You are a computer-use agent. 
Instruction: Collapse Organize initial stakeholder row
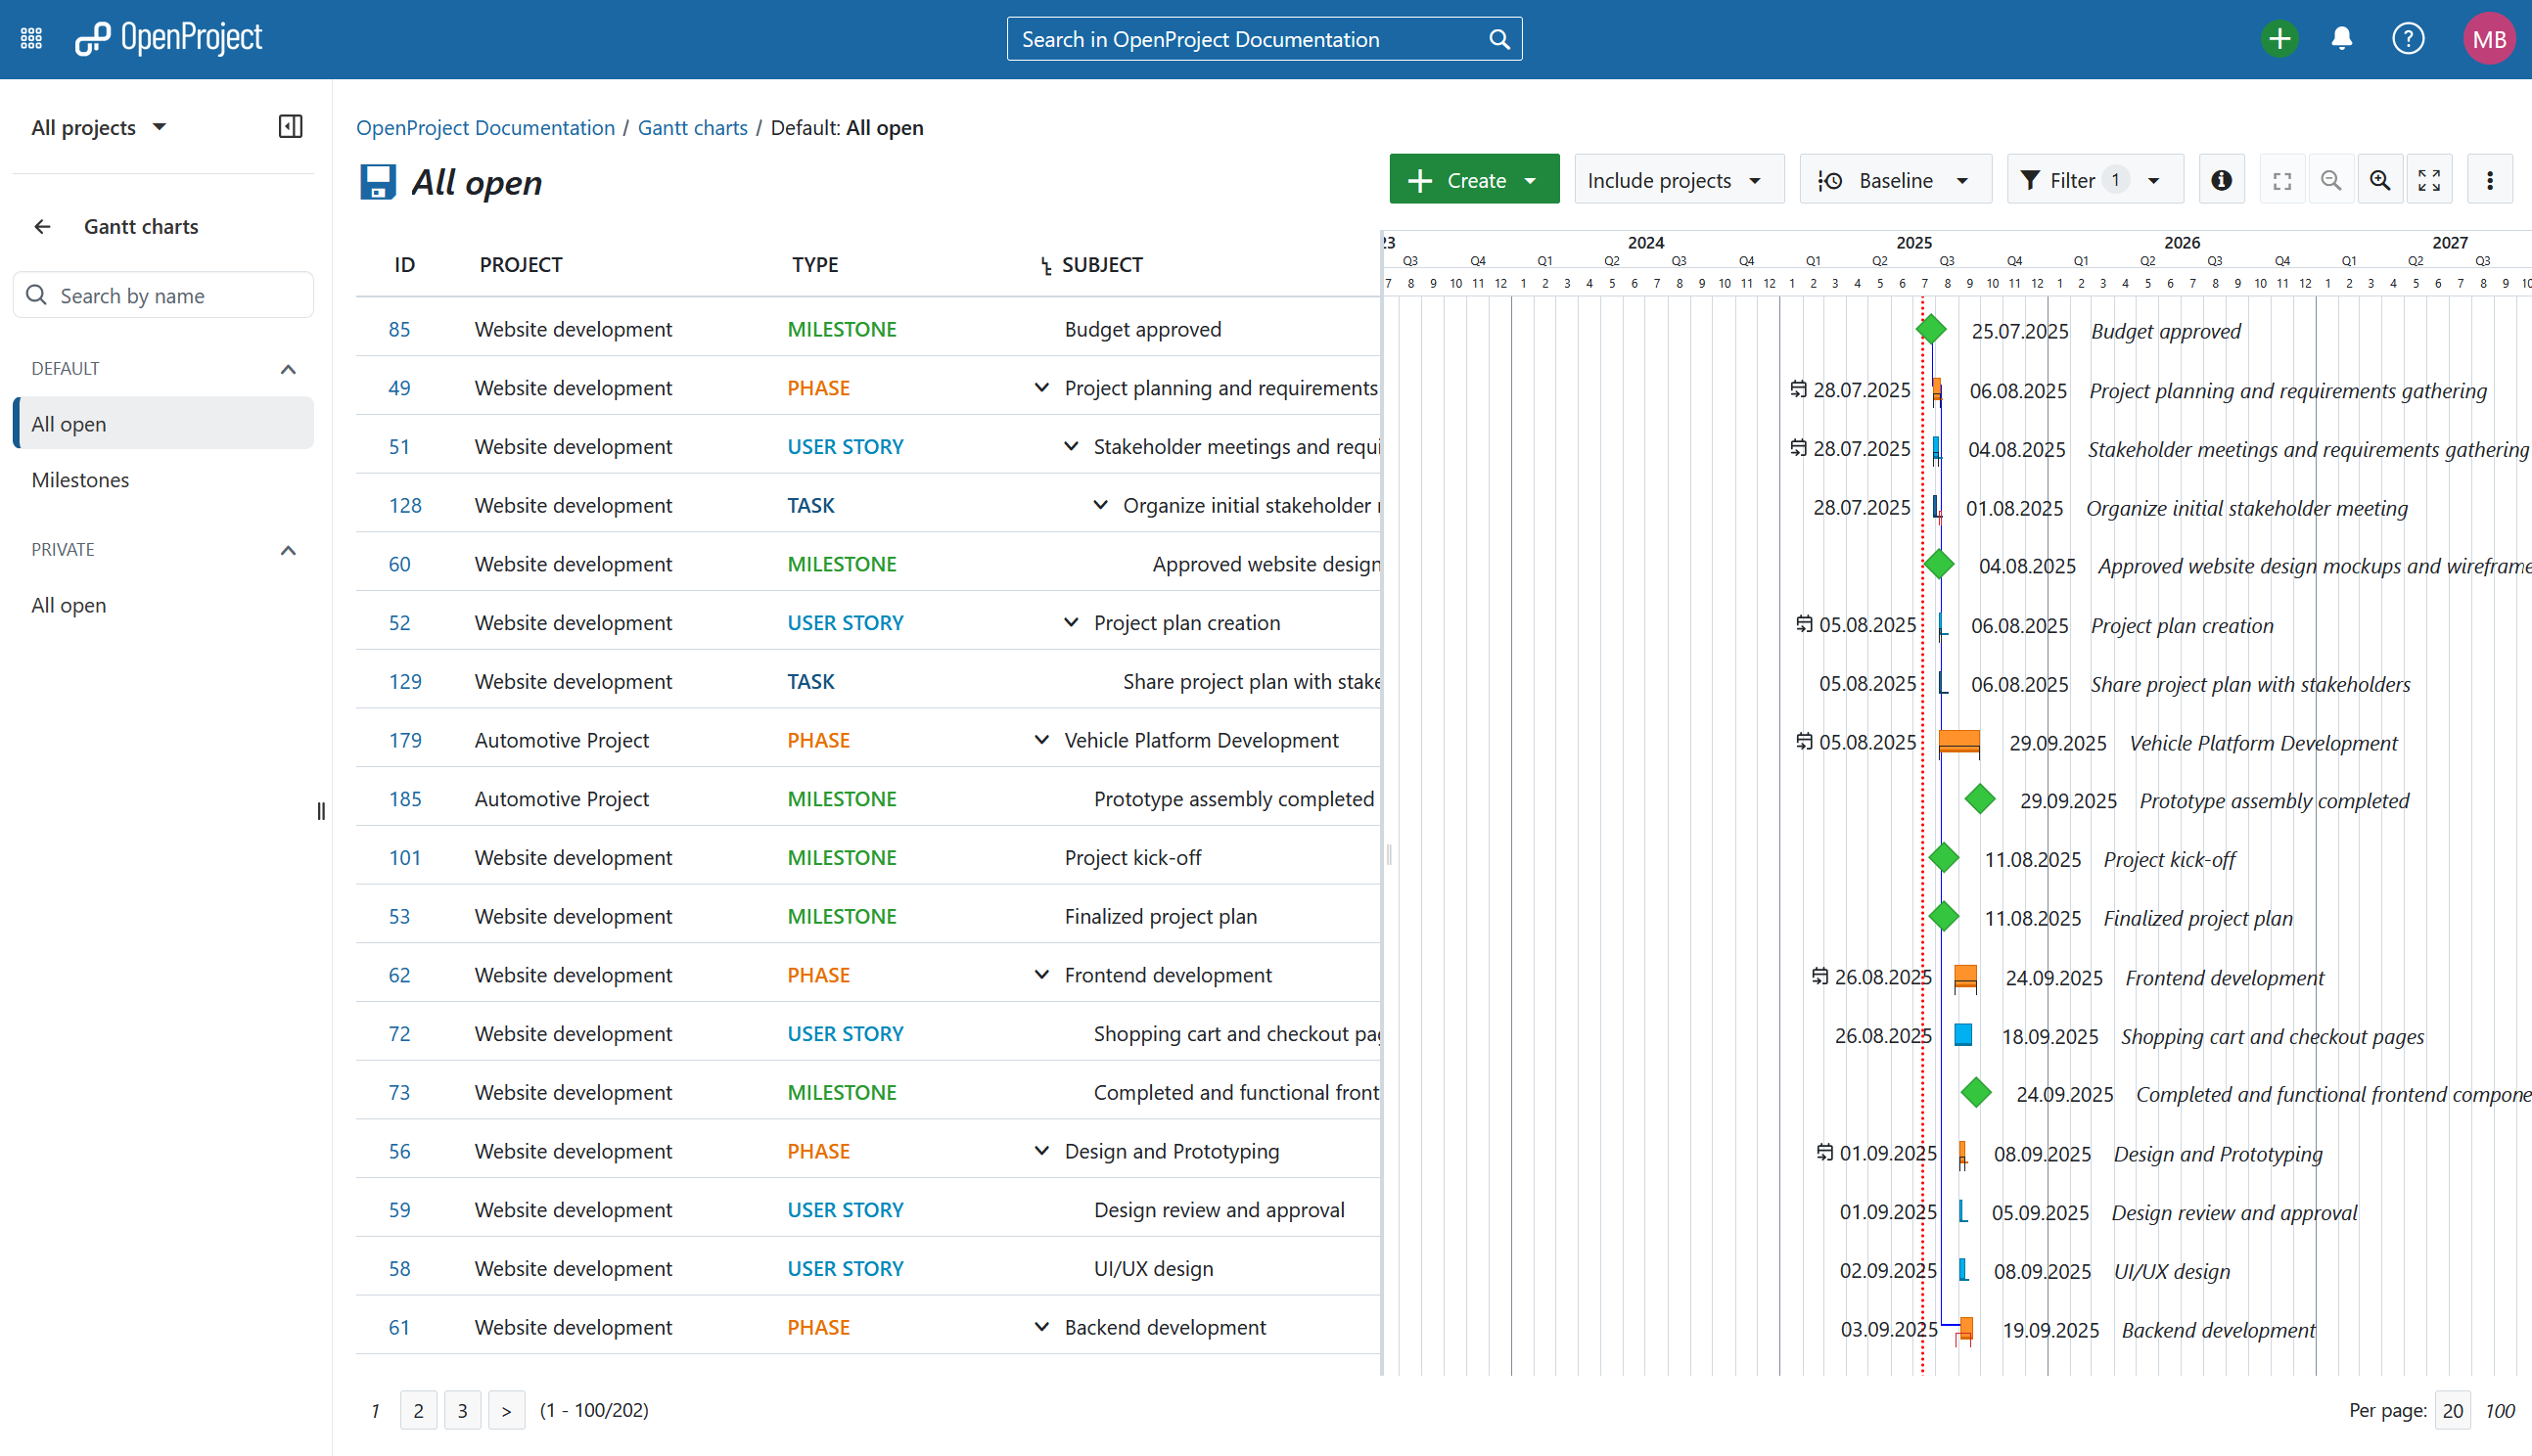pyautogui.click(x=1100, y=505)
